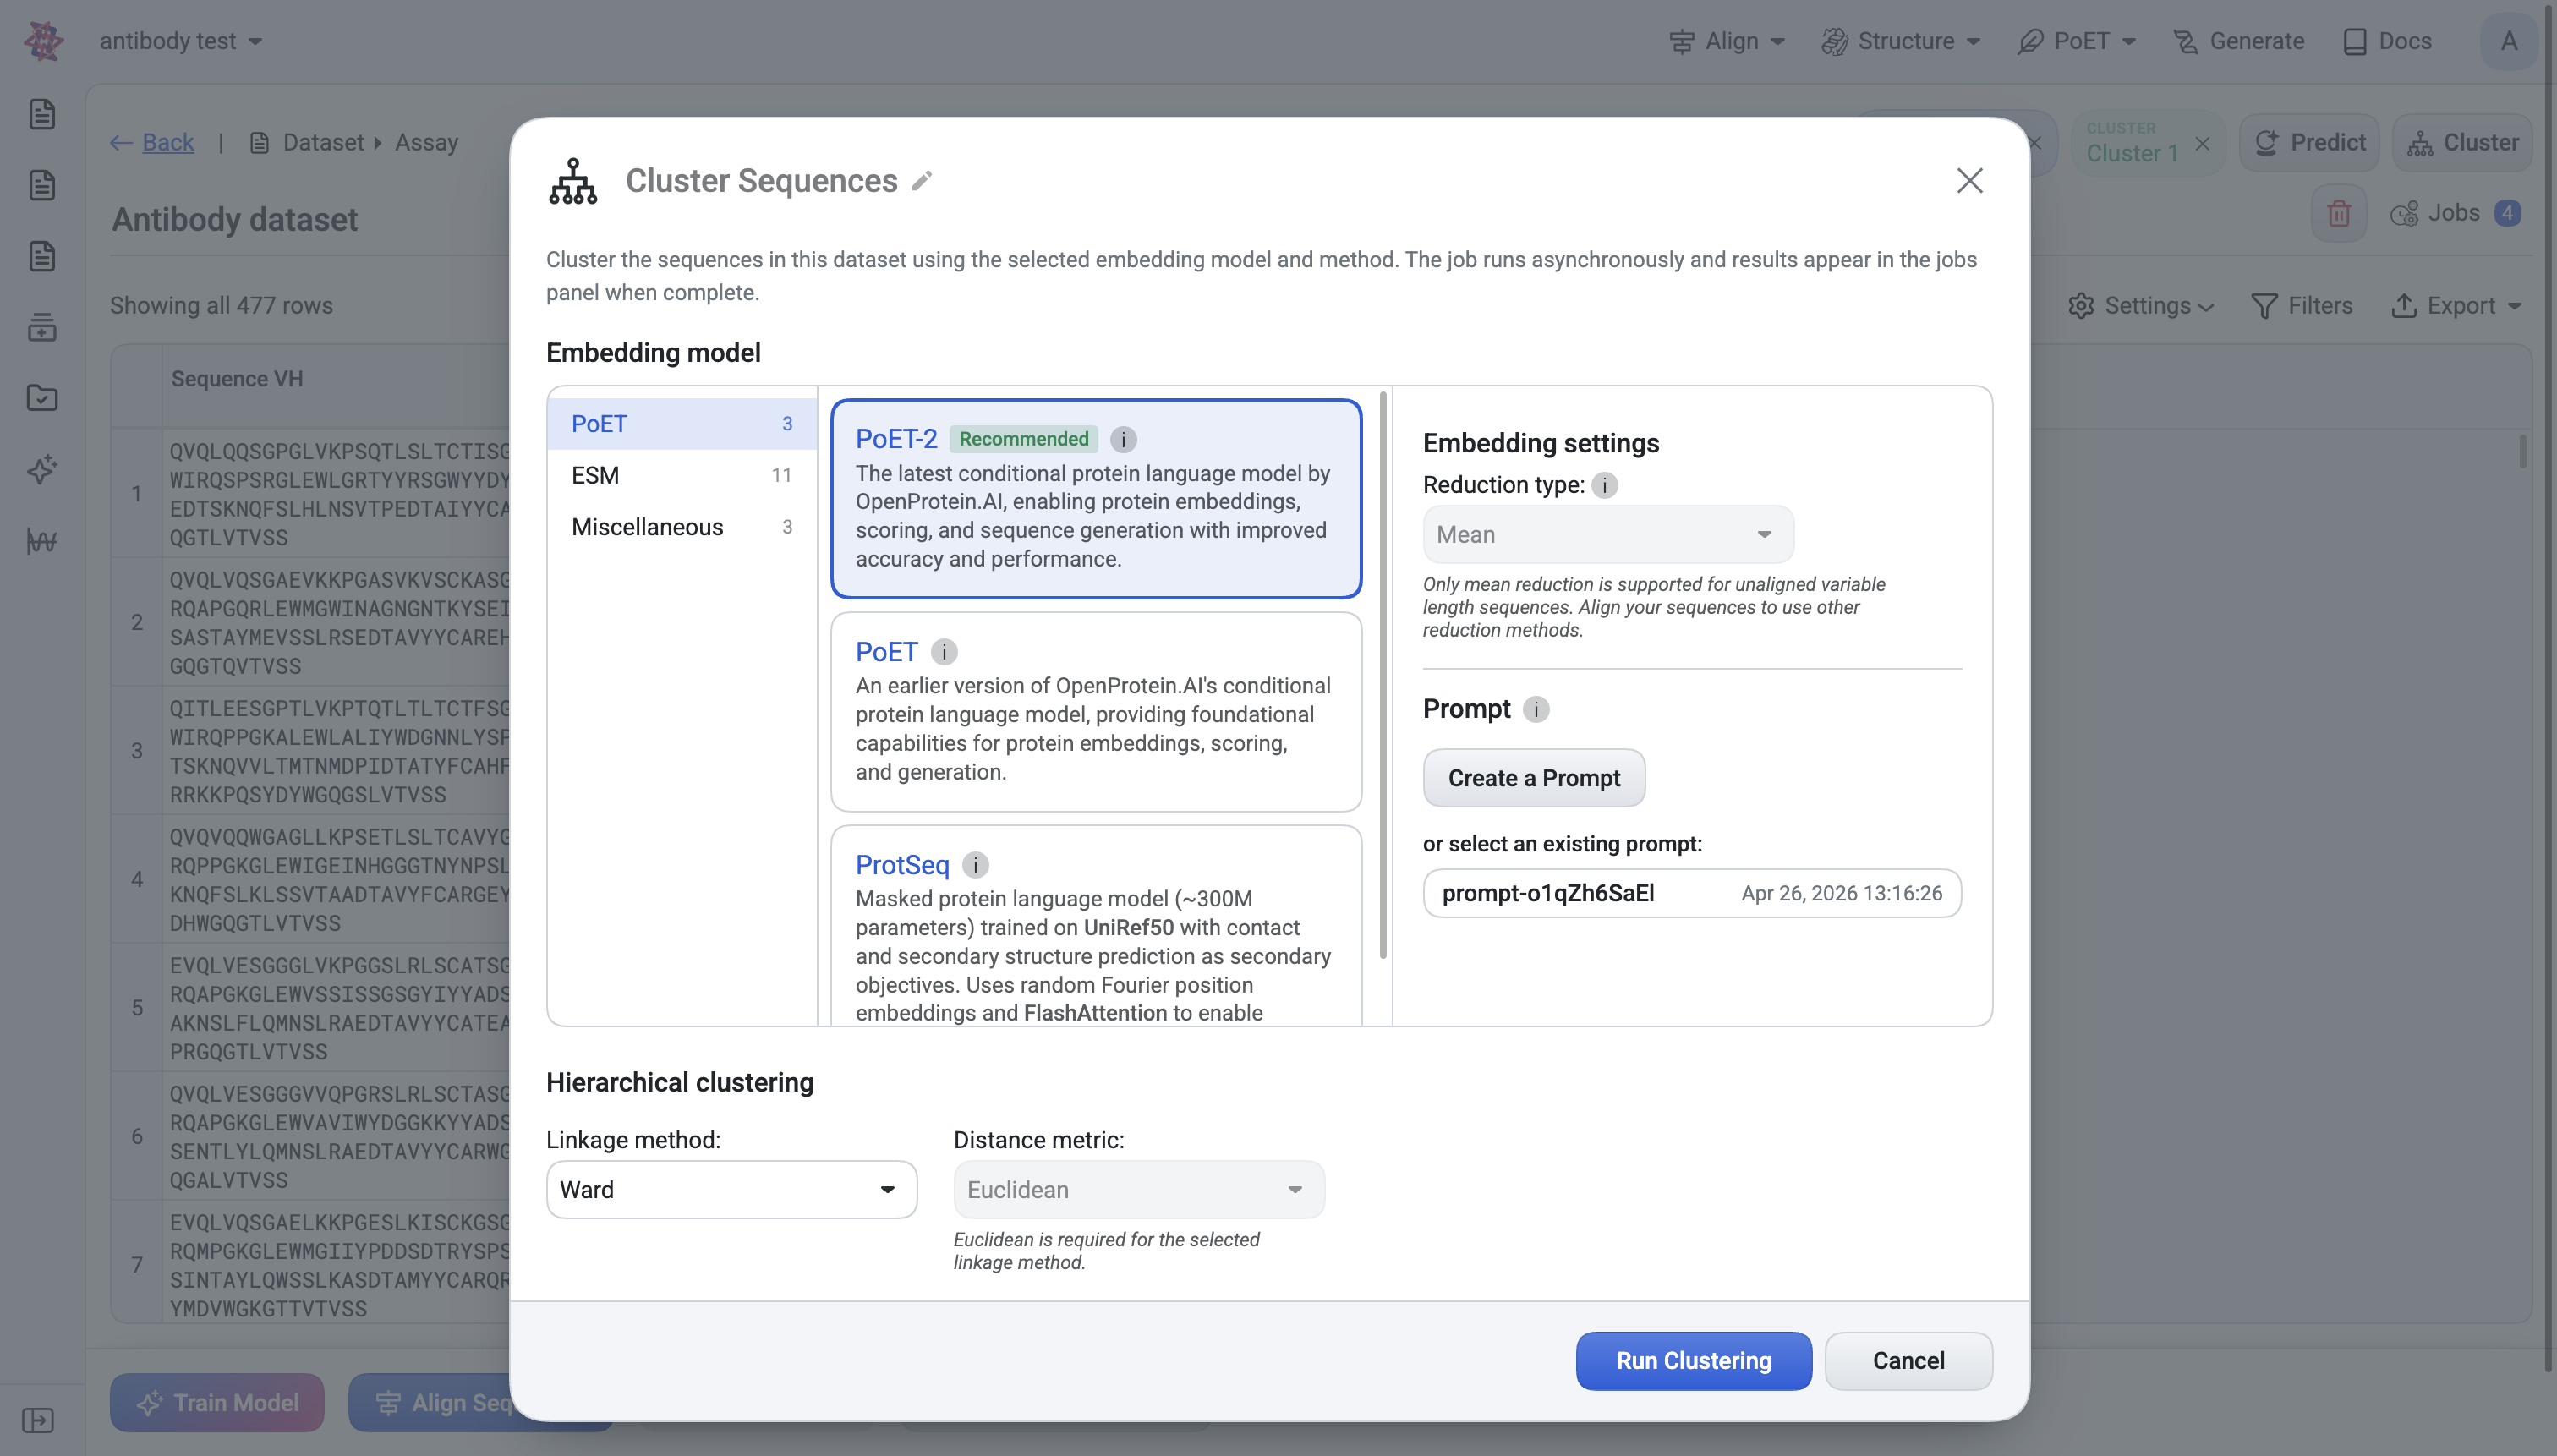
Task: Click the Reduction type info icon
Action: 1604,485
